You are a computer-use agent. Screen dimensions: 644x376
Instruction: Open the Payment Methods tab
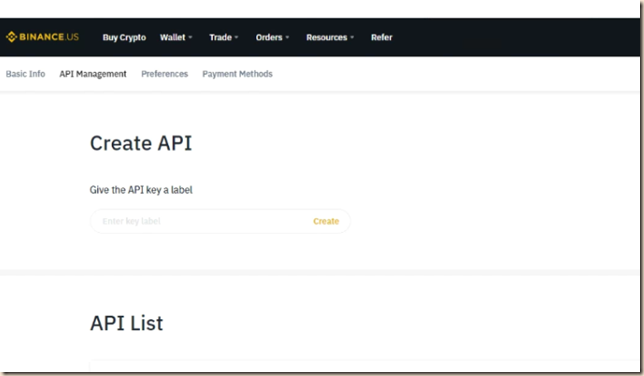coord(237,74)
